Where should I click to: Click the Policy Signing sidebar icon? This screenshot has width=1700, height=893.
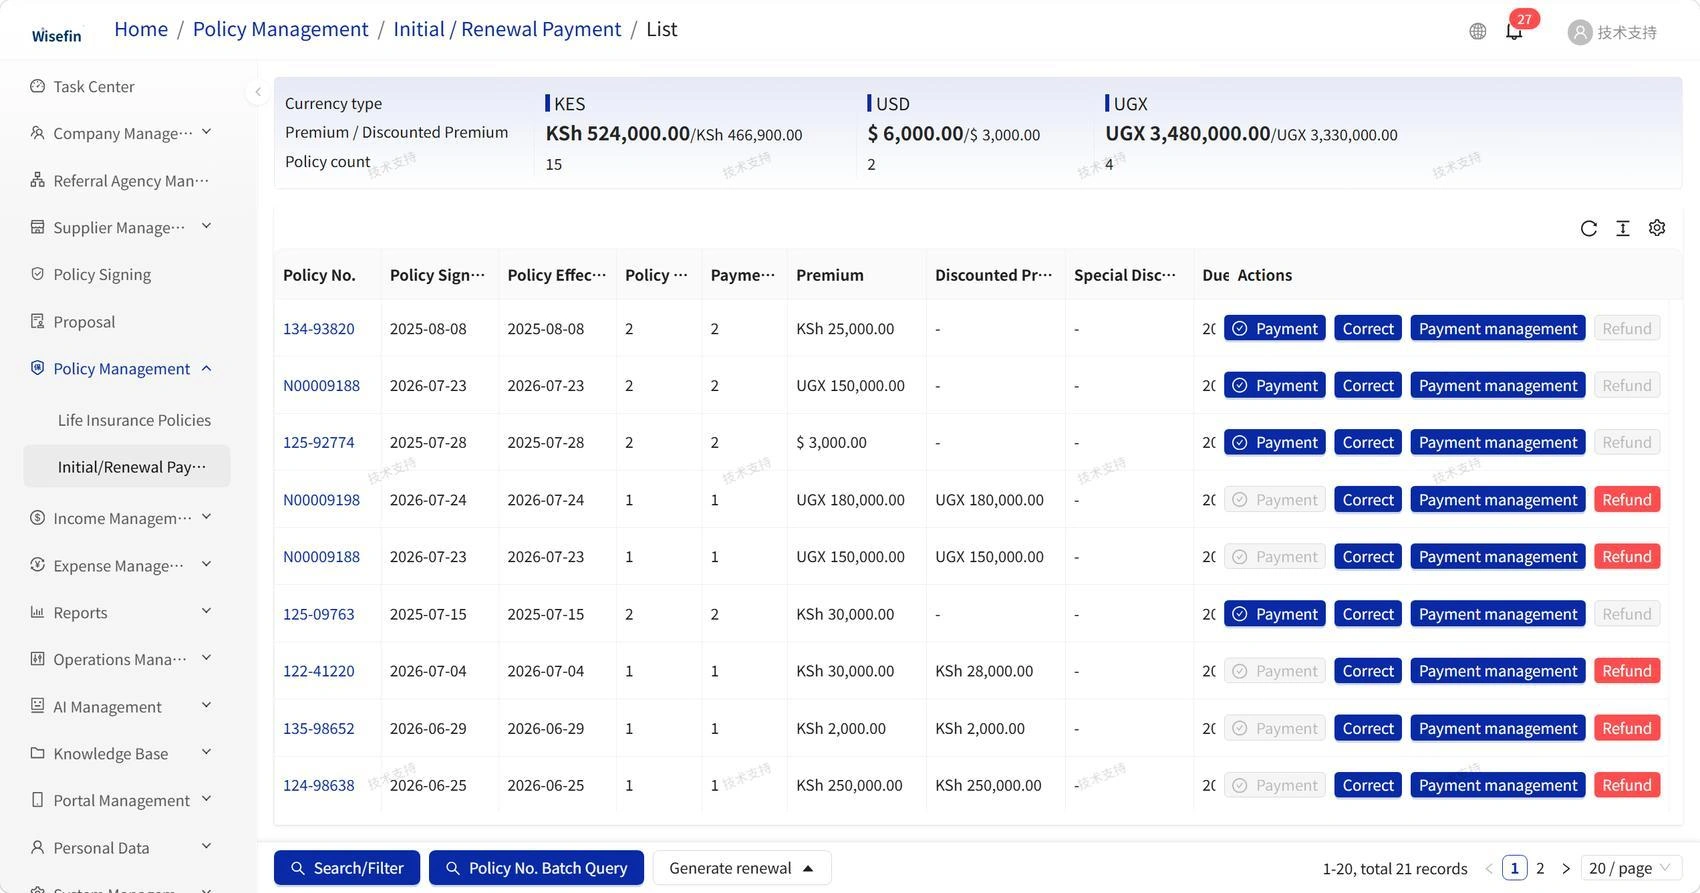coord(37,274)
